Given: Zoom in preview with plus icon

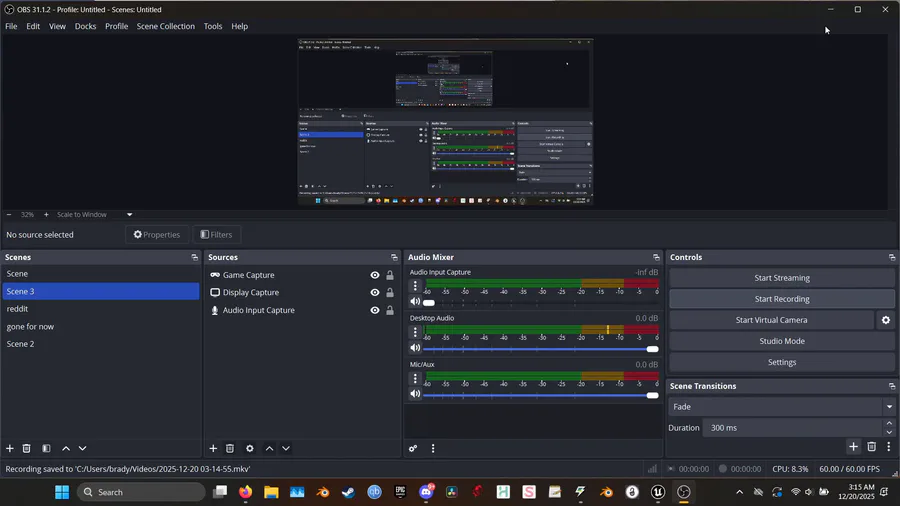Looking at the screenshot, I should point(46,215).
